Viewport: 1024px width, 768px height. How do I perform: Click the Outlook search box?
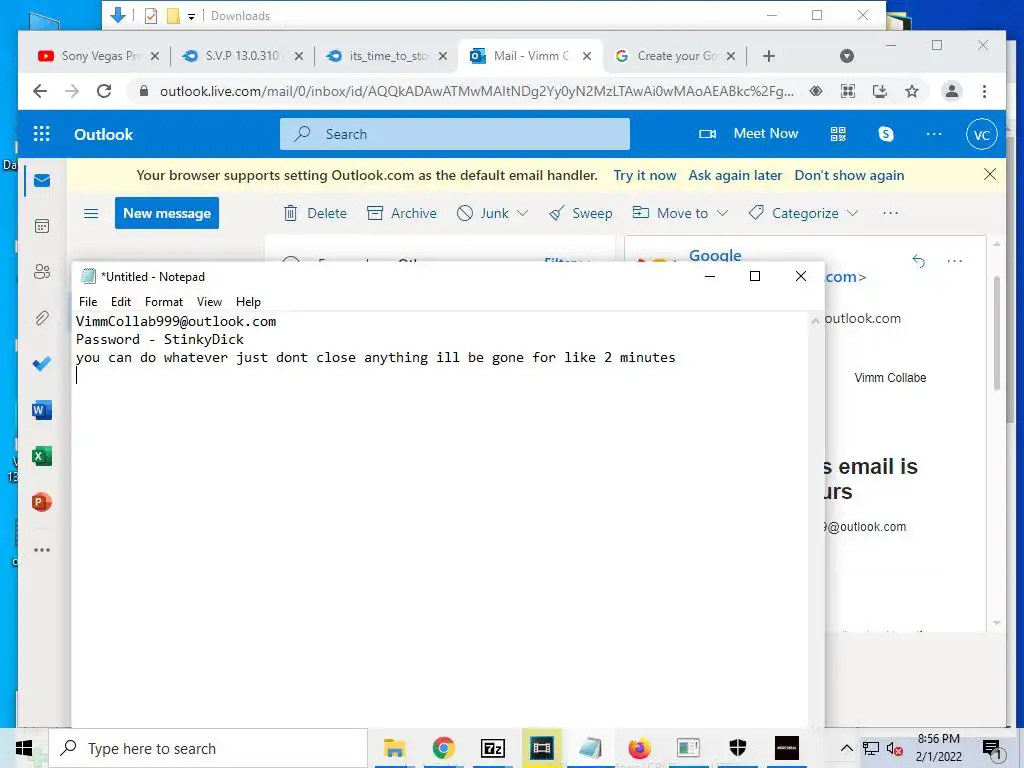(x=455, y=134)
